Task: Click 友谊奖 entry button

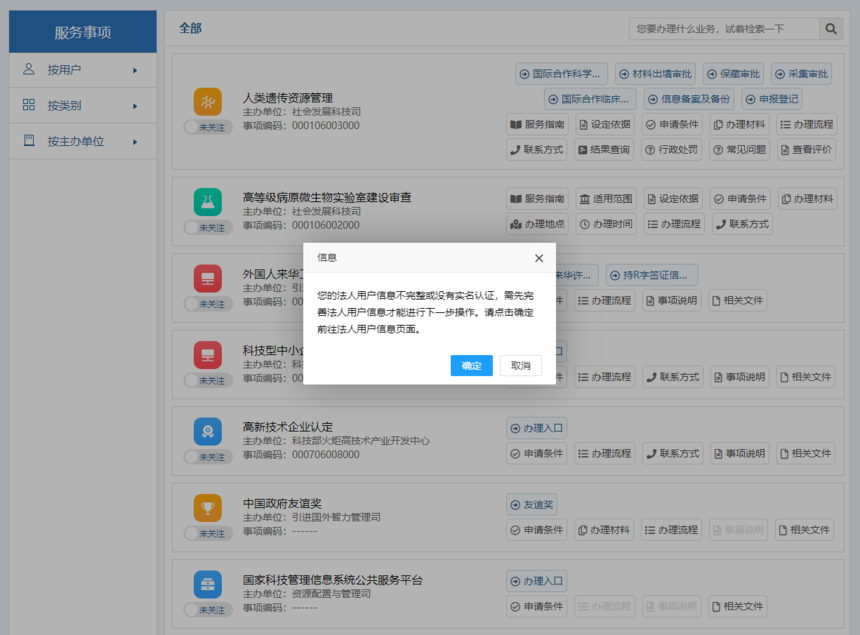Action: point(531,504)
